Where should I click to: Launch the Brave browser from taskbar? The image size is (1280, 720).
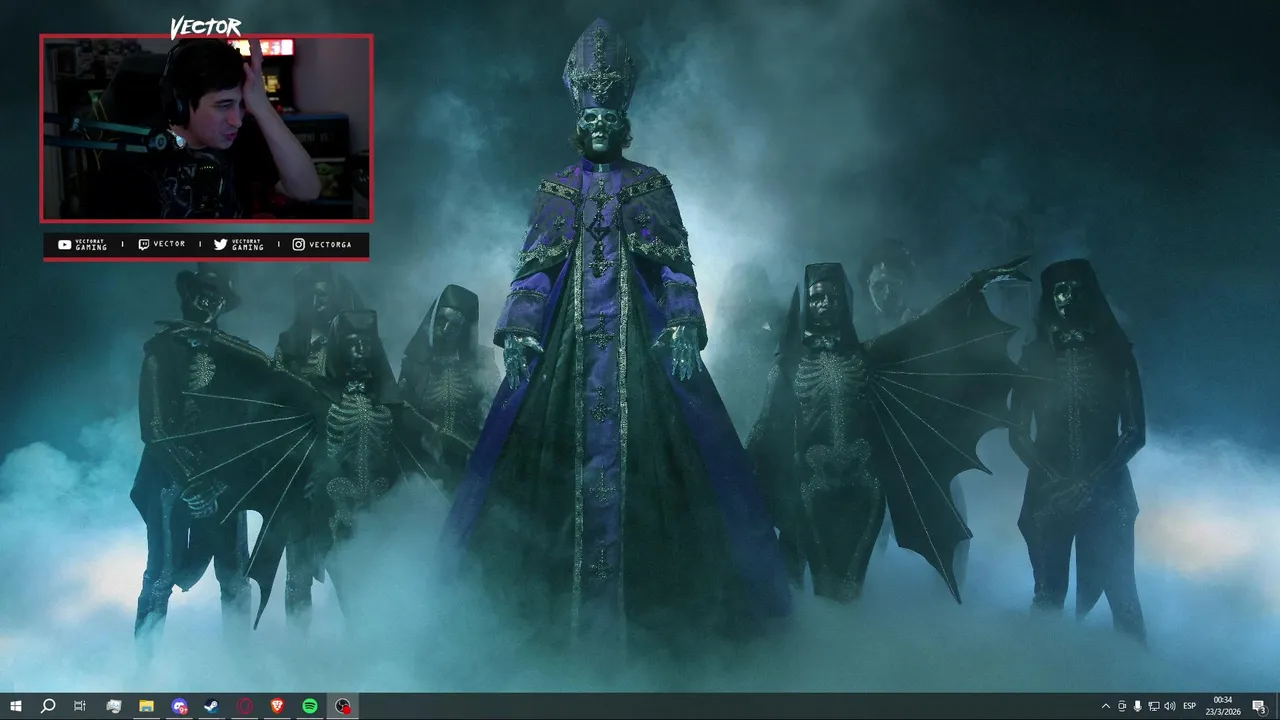tap(277, 706)
